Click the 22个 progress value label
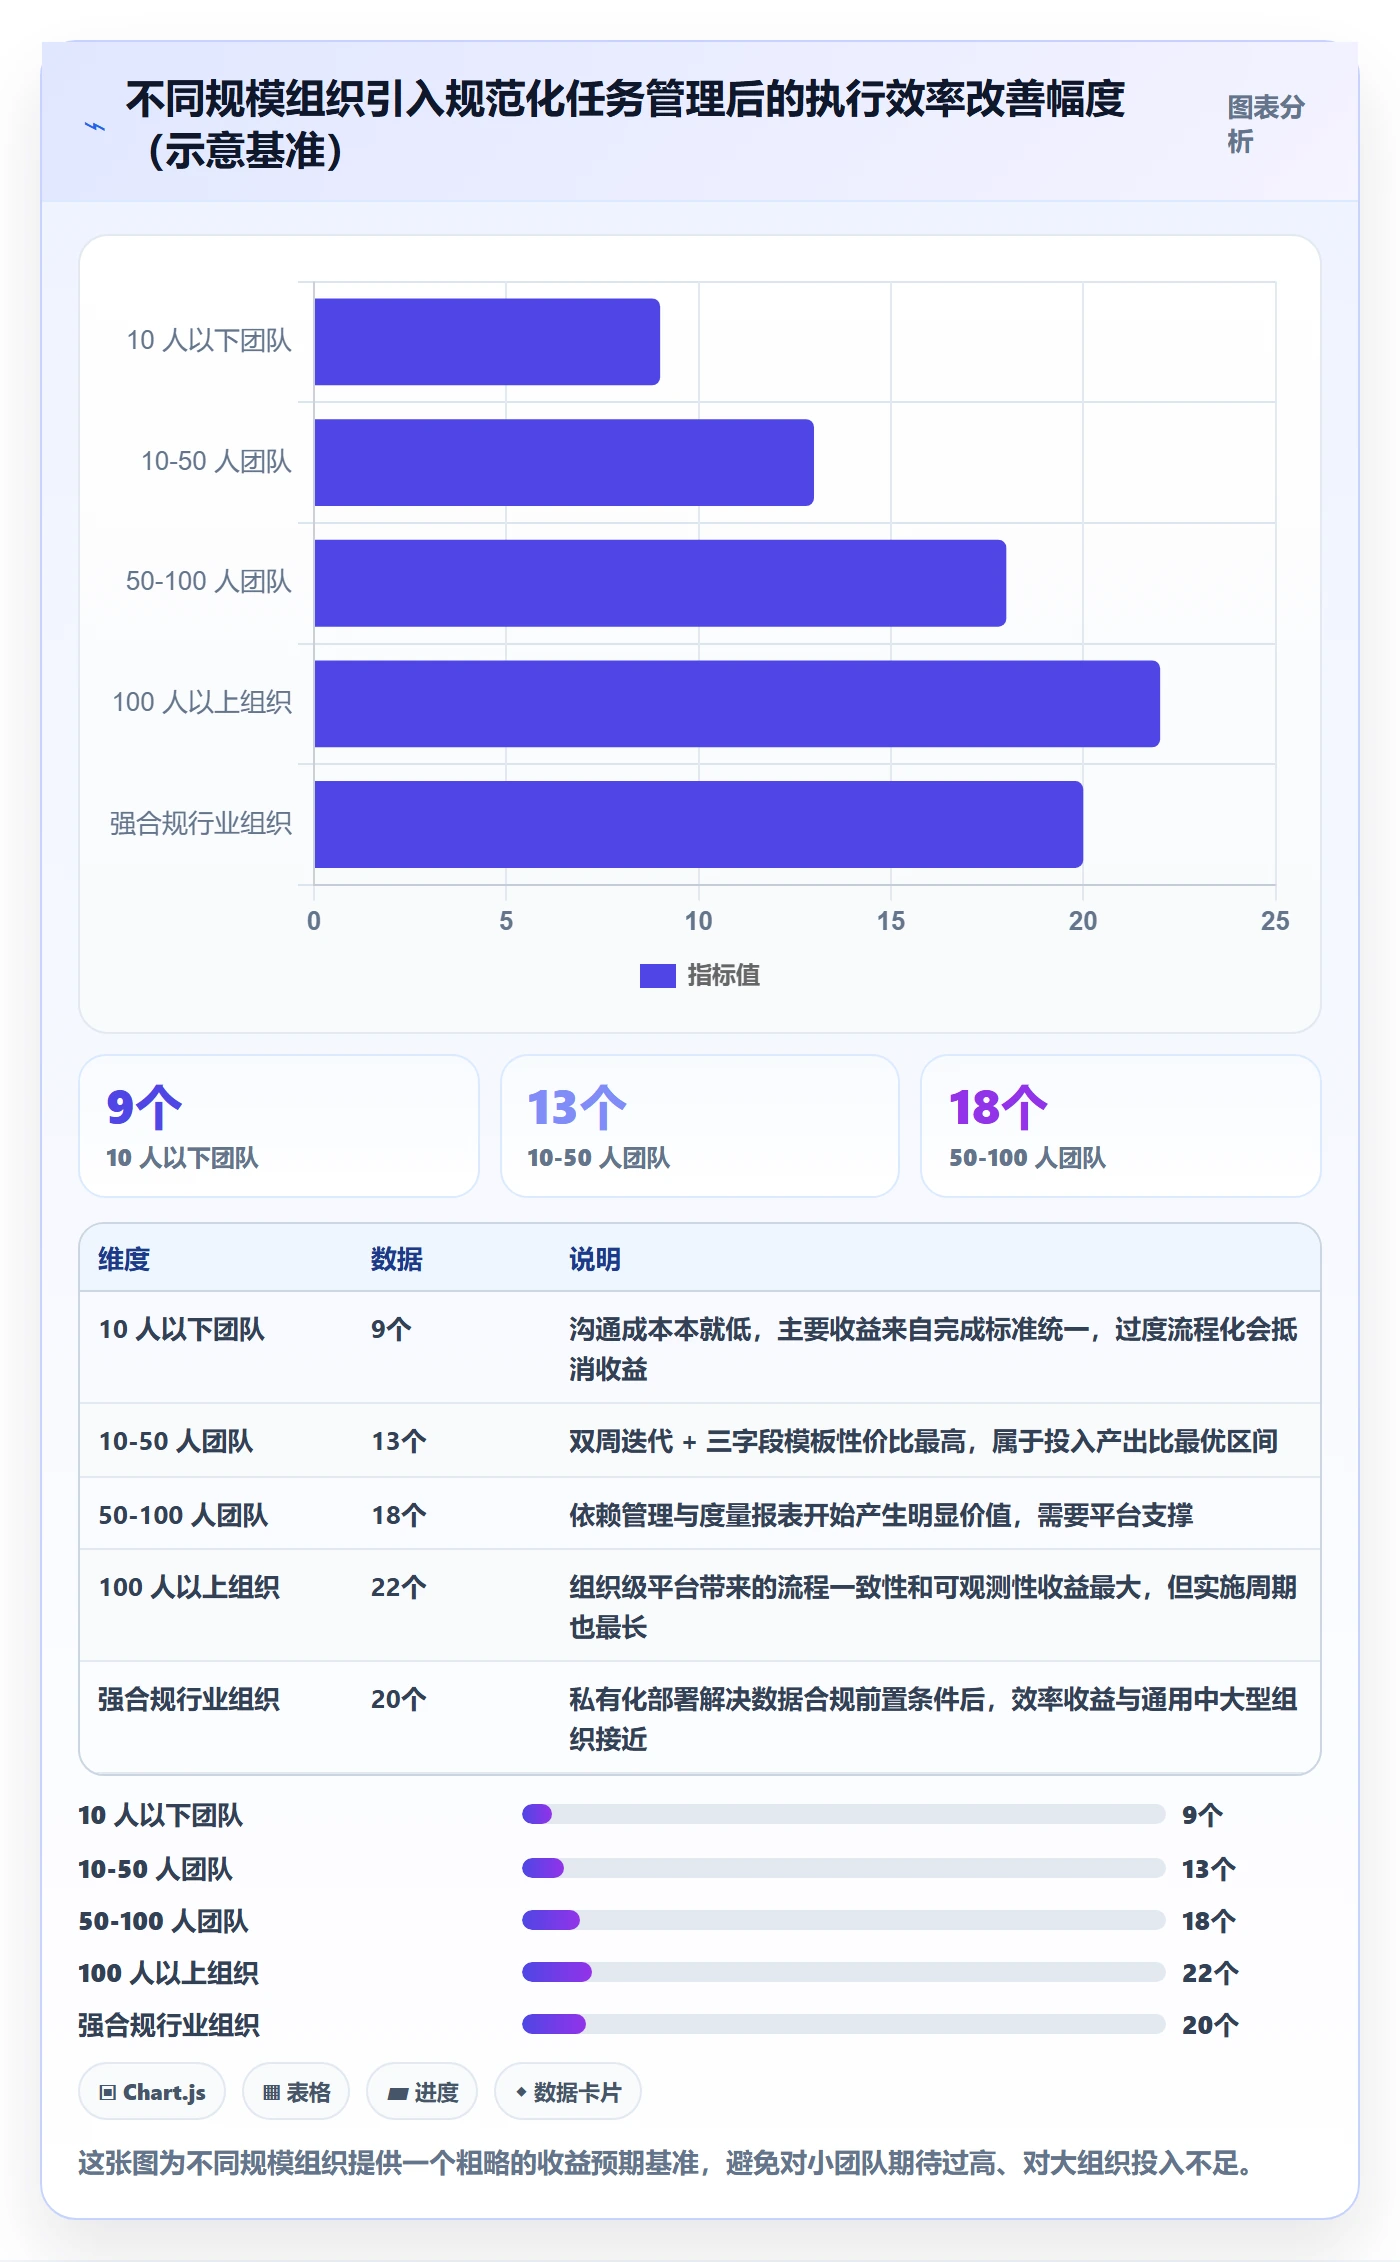 [1210, 1973]
